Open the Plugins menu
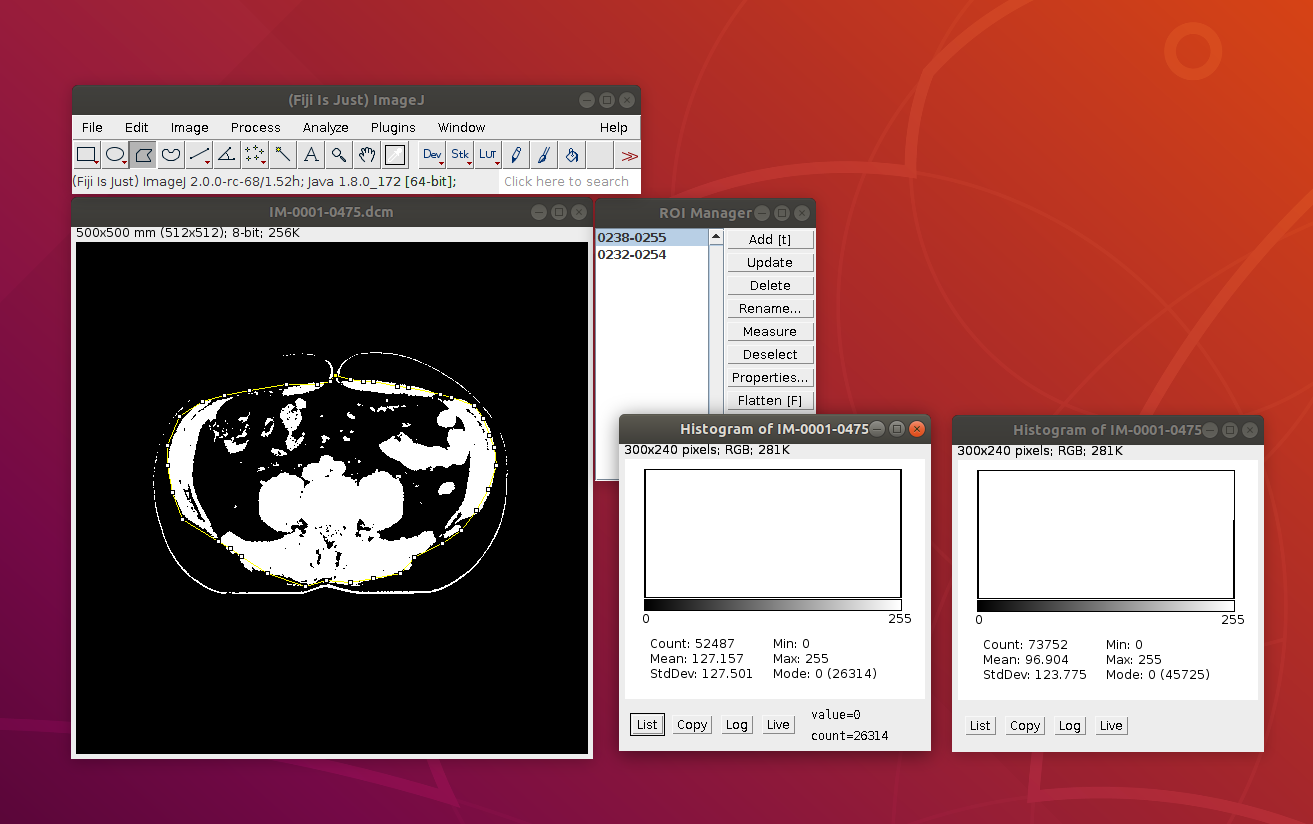This screenshot has width=1313, height=824. click(393, 127)
